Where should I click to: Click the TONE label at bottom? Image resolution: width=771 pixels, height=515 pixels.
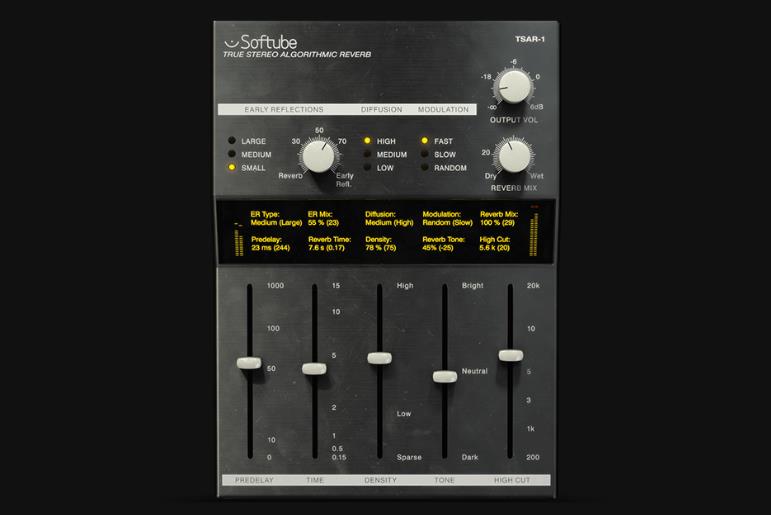pyautogui.click(x=445, y=480)
